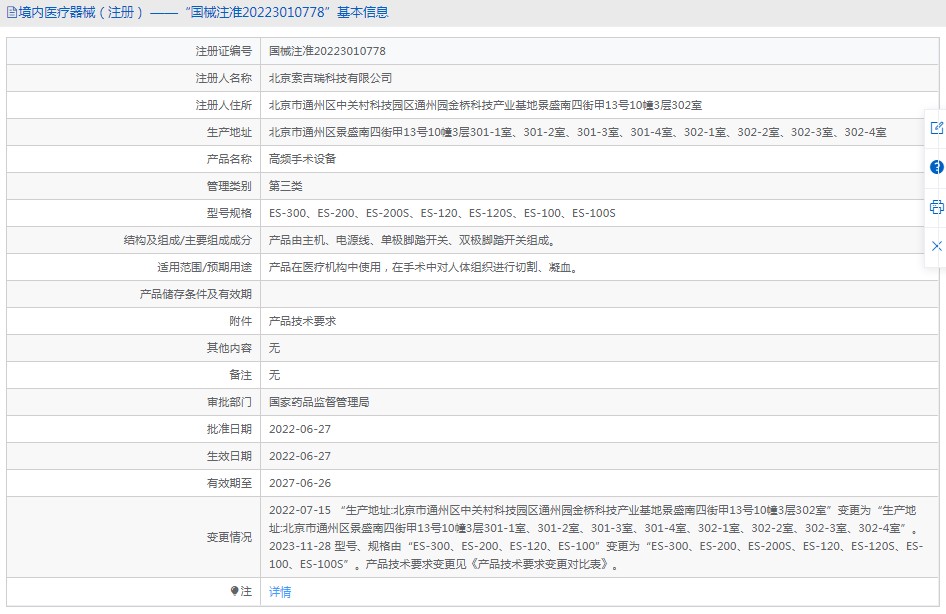Click the expiry date 2027-06-26
Viewport: 946px width, 614px height.
tap(300, 483)
